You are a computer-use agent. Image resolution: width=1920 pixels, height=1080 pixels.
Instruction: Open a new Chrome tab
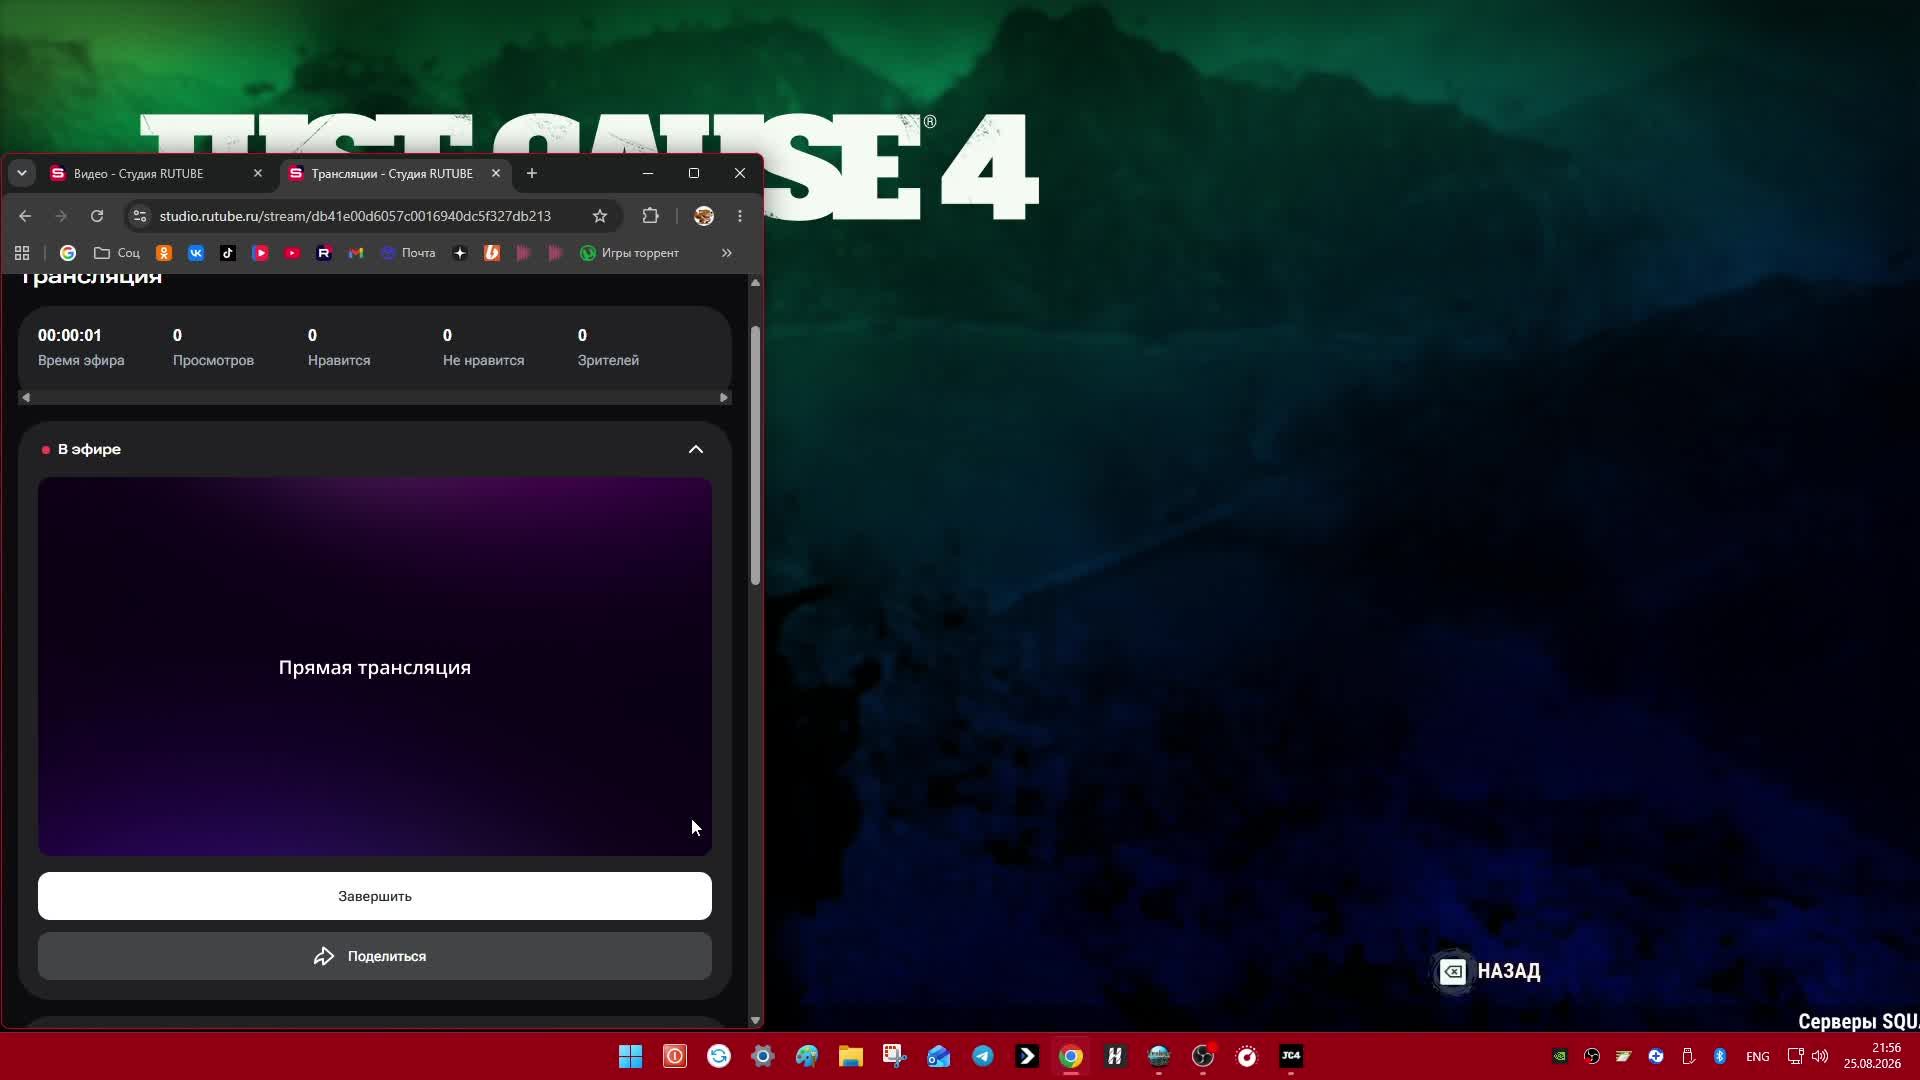[x=532, y=173]
